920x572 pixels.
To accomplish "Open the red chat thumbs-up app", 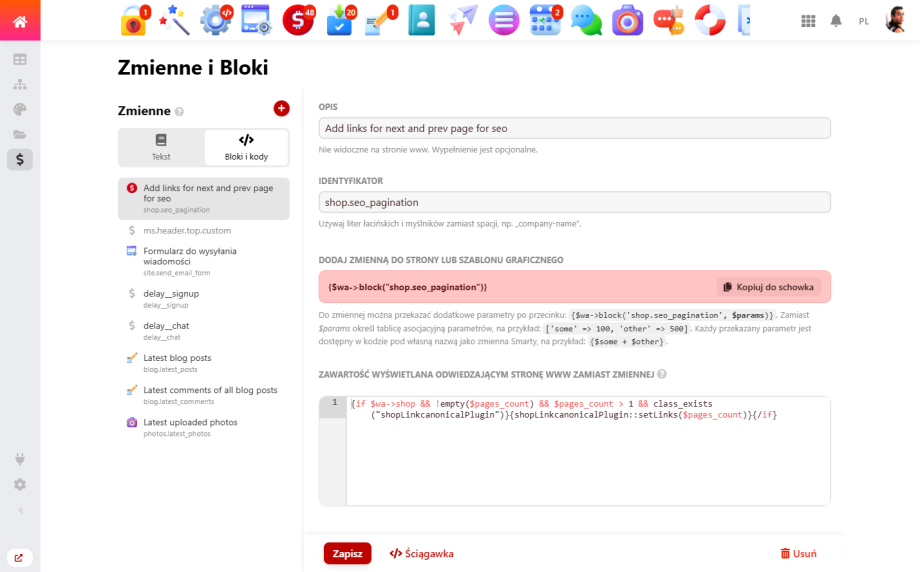I will click(669, 21).
